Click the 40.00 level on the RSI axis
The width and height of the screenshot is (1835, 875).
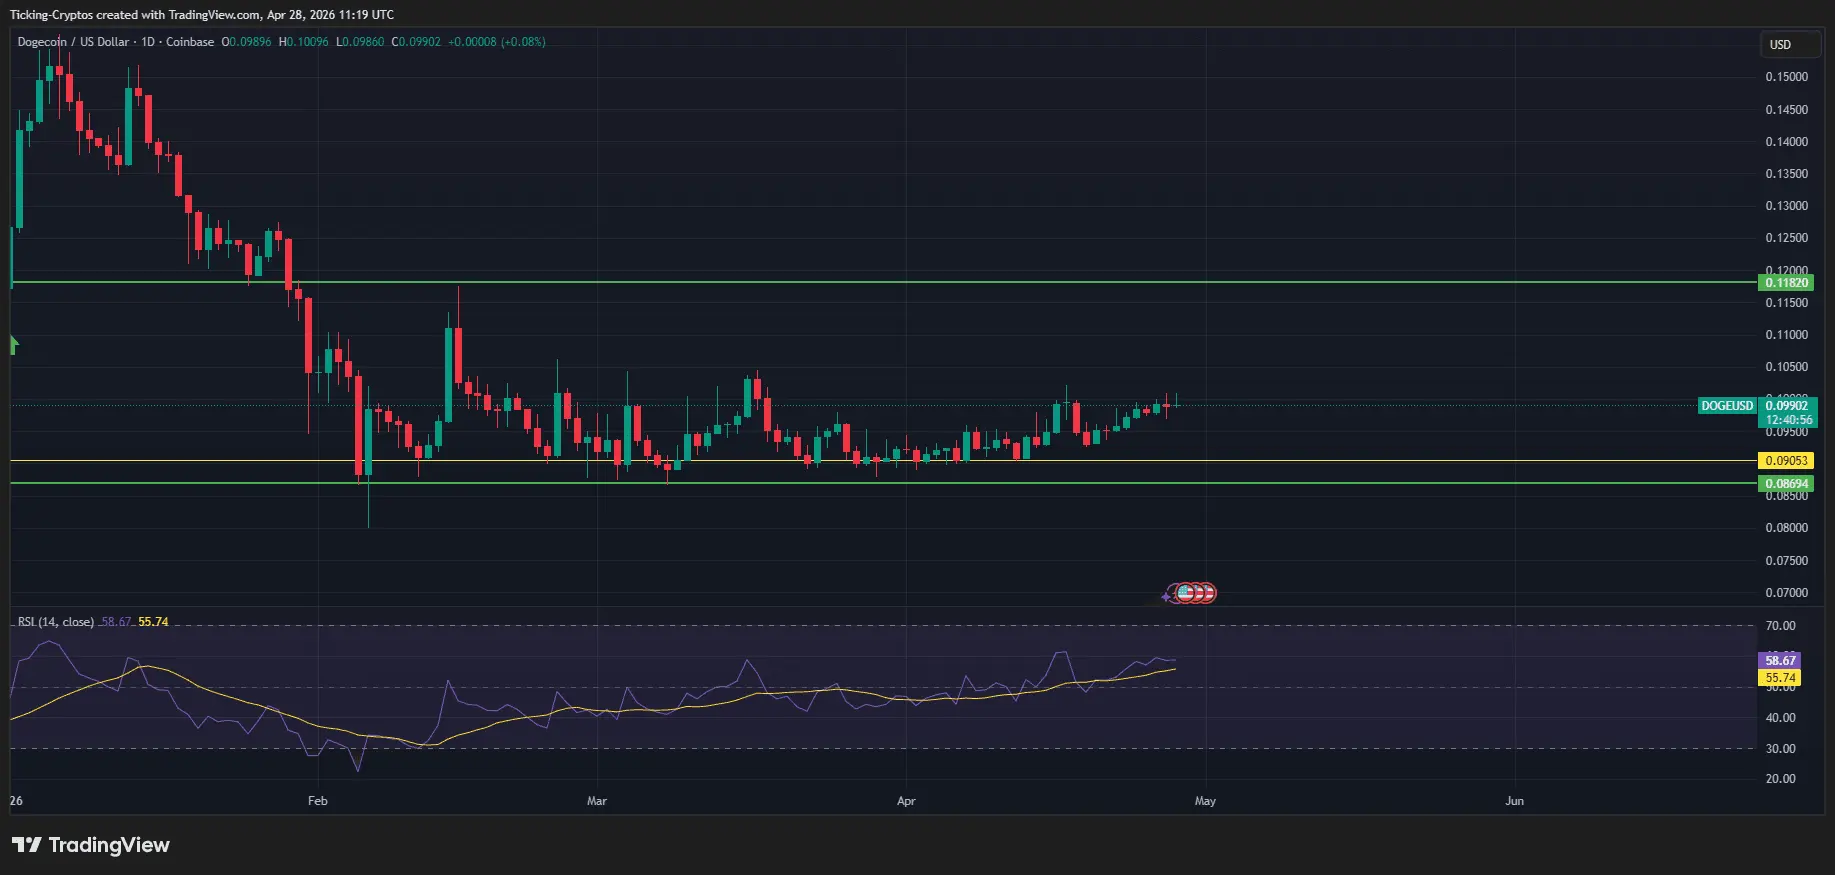[1780, 718]
